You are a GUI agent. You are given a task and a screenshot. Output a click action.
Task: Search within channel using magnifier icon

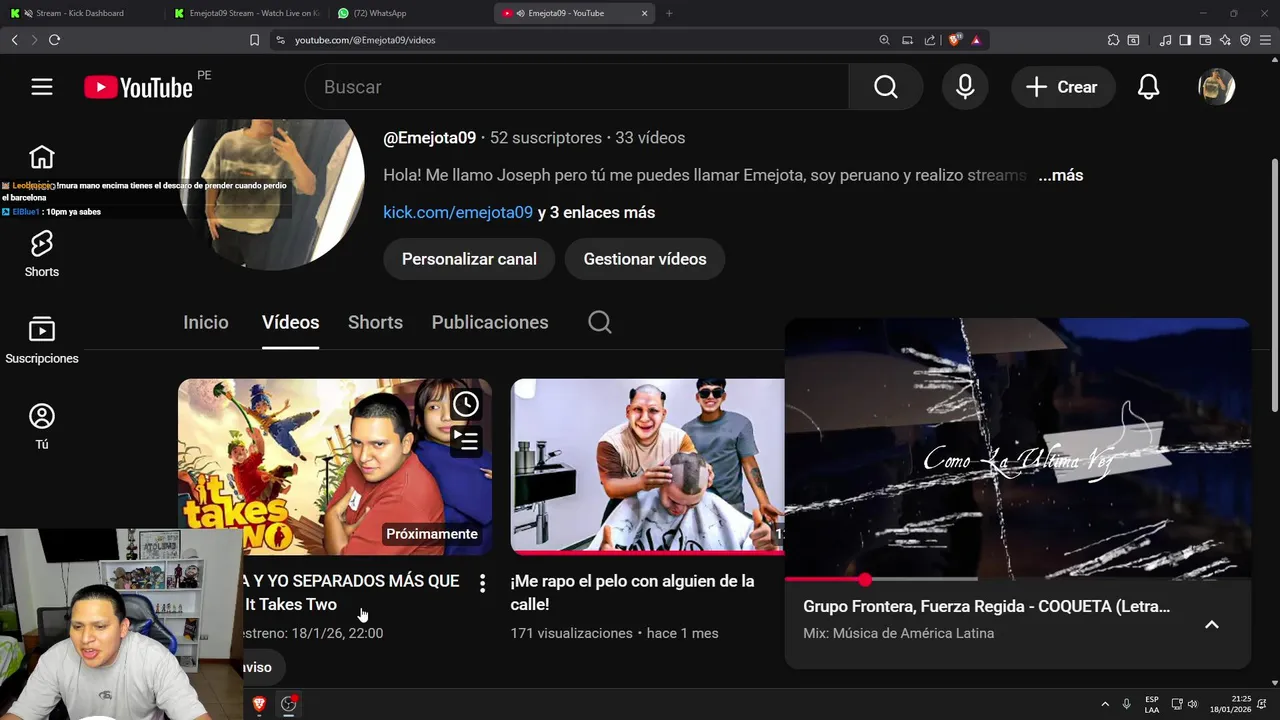(599, 322)
